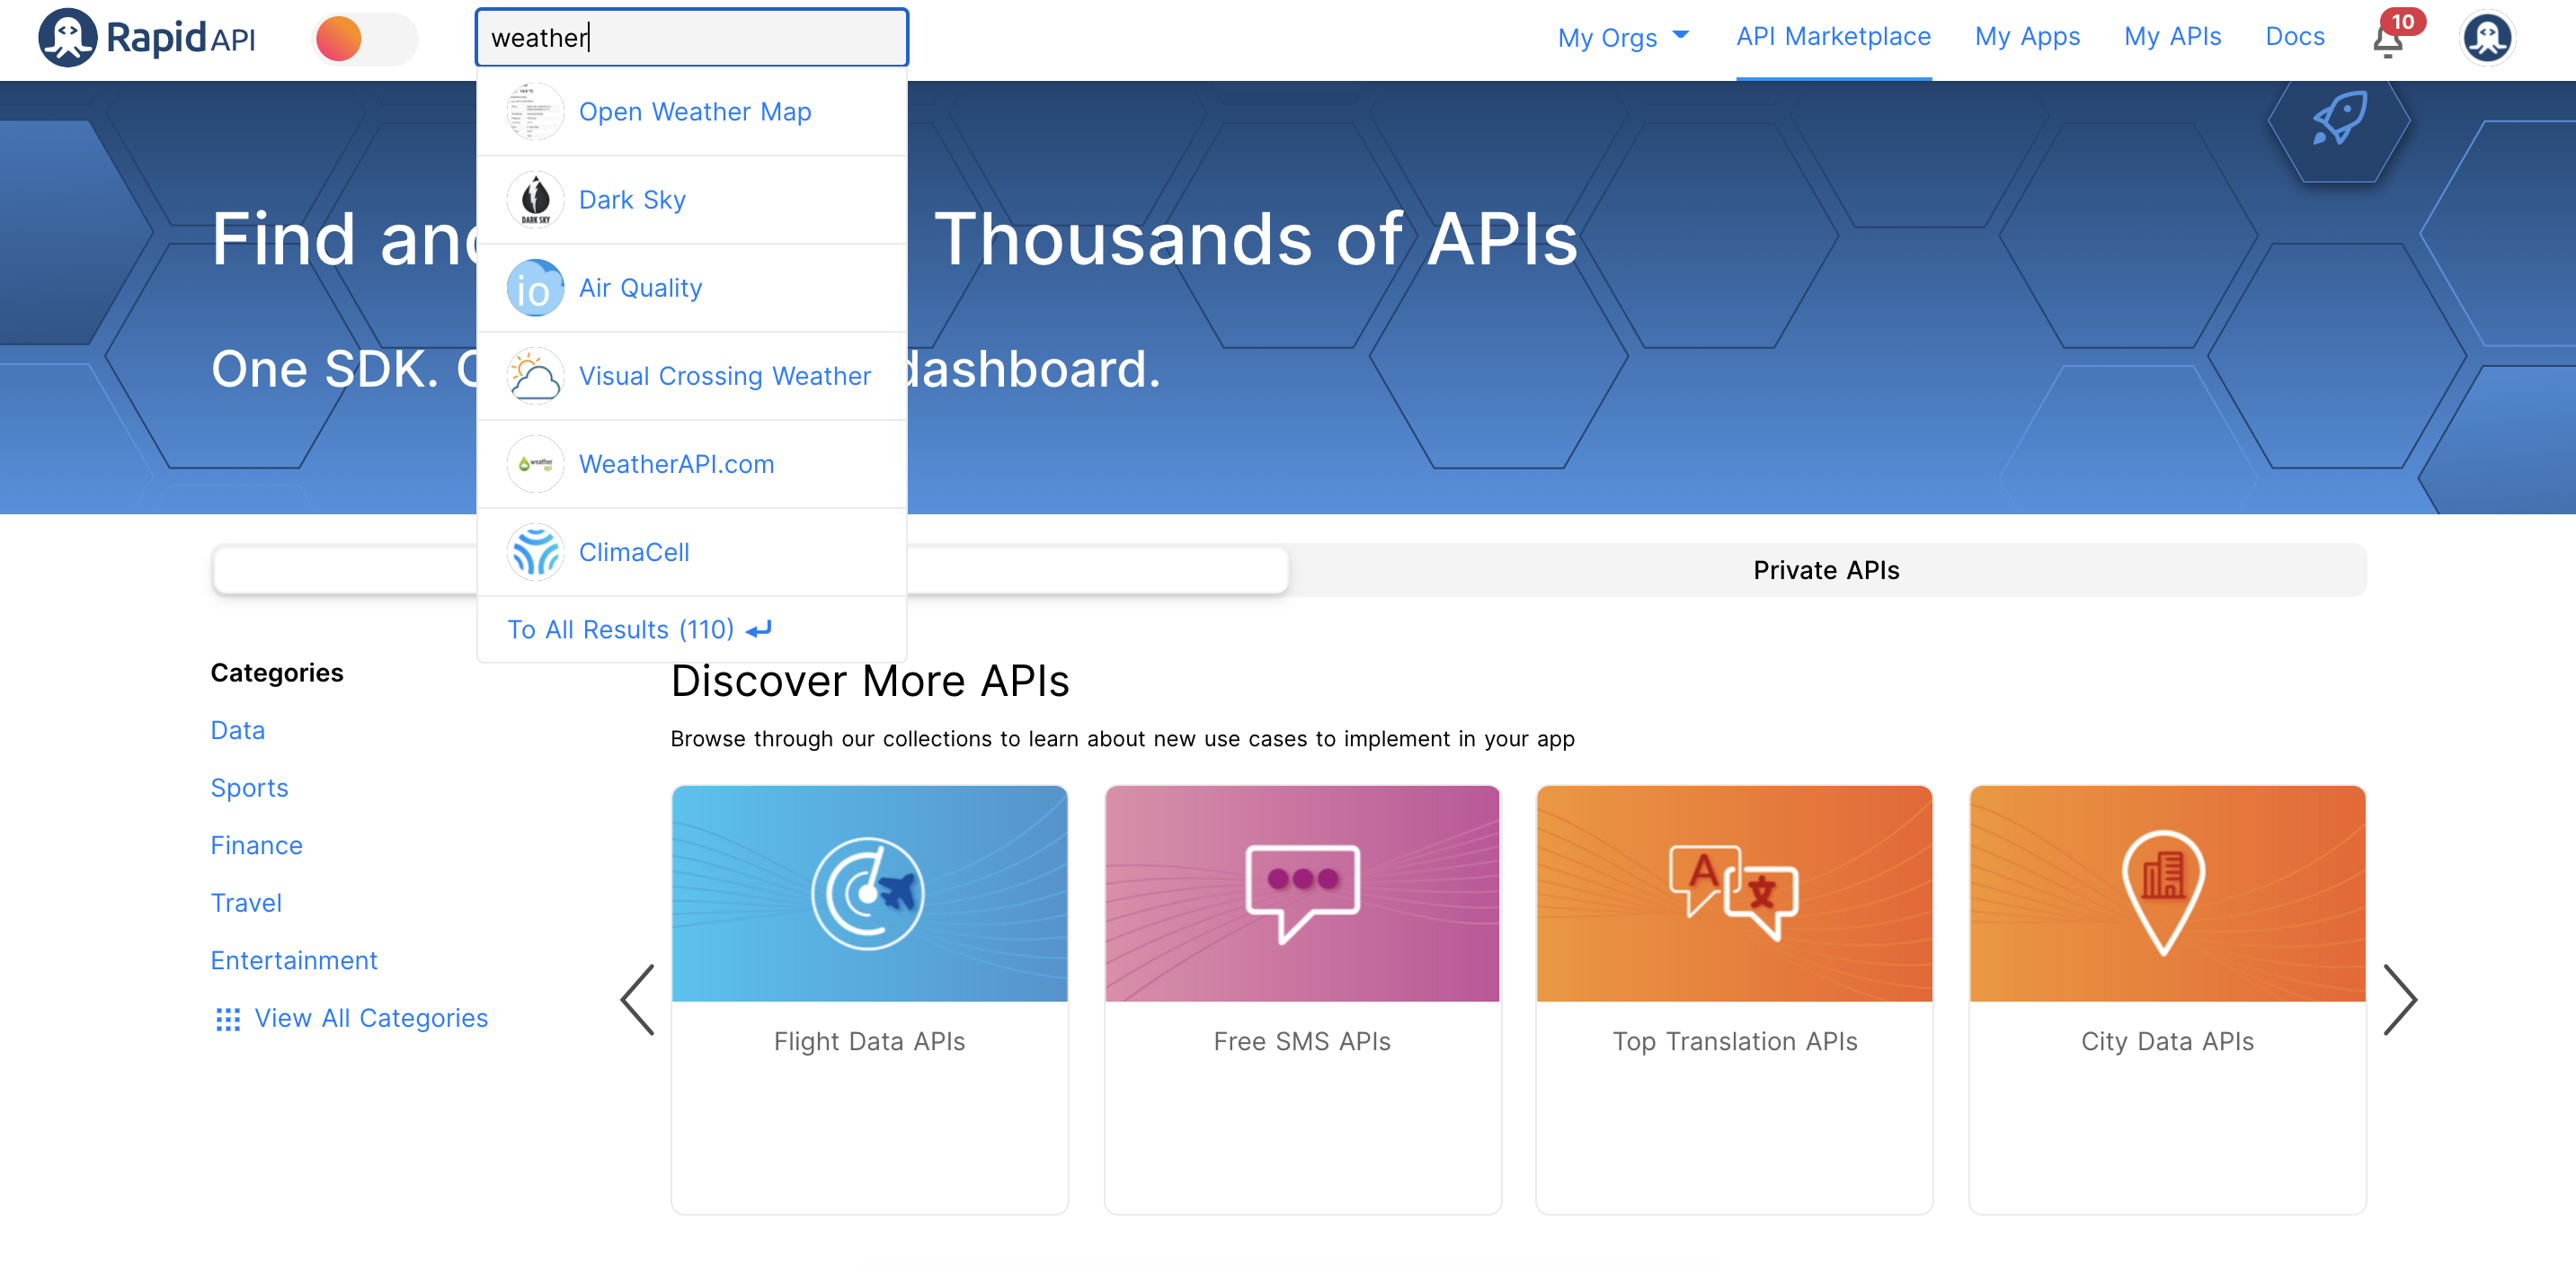Click the Visual Crossing cloud icon
The width and height of the screenshot is (2576, 1266).
click(535, 375)
